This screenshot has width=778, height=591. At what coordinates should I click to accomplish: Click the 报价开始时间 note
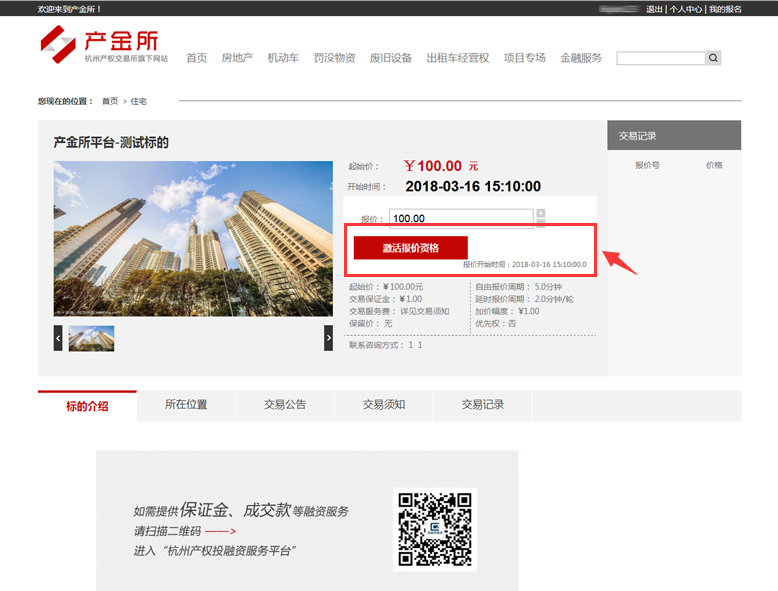click(x=524, y=264)
